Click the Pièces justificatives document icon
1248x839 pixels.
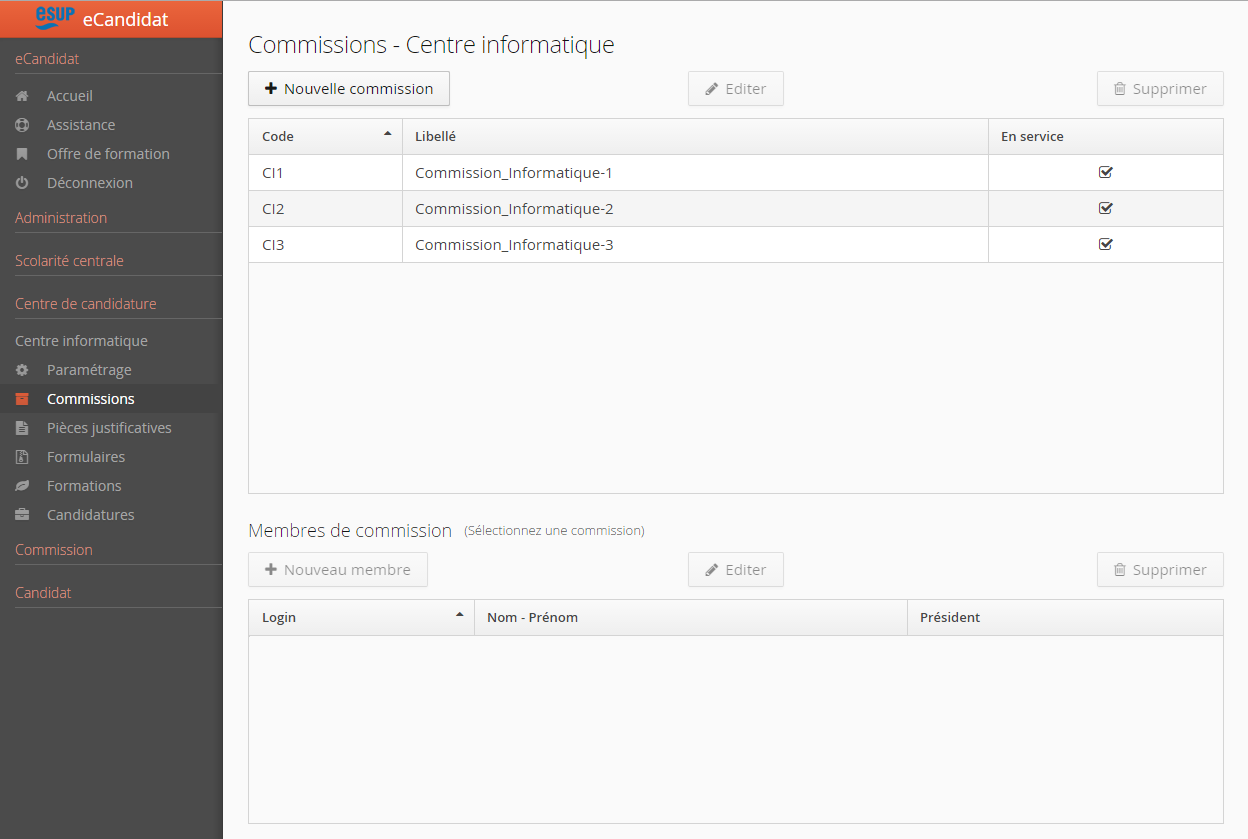pos(22,428)
